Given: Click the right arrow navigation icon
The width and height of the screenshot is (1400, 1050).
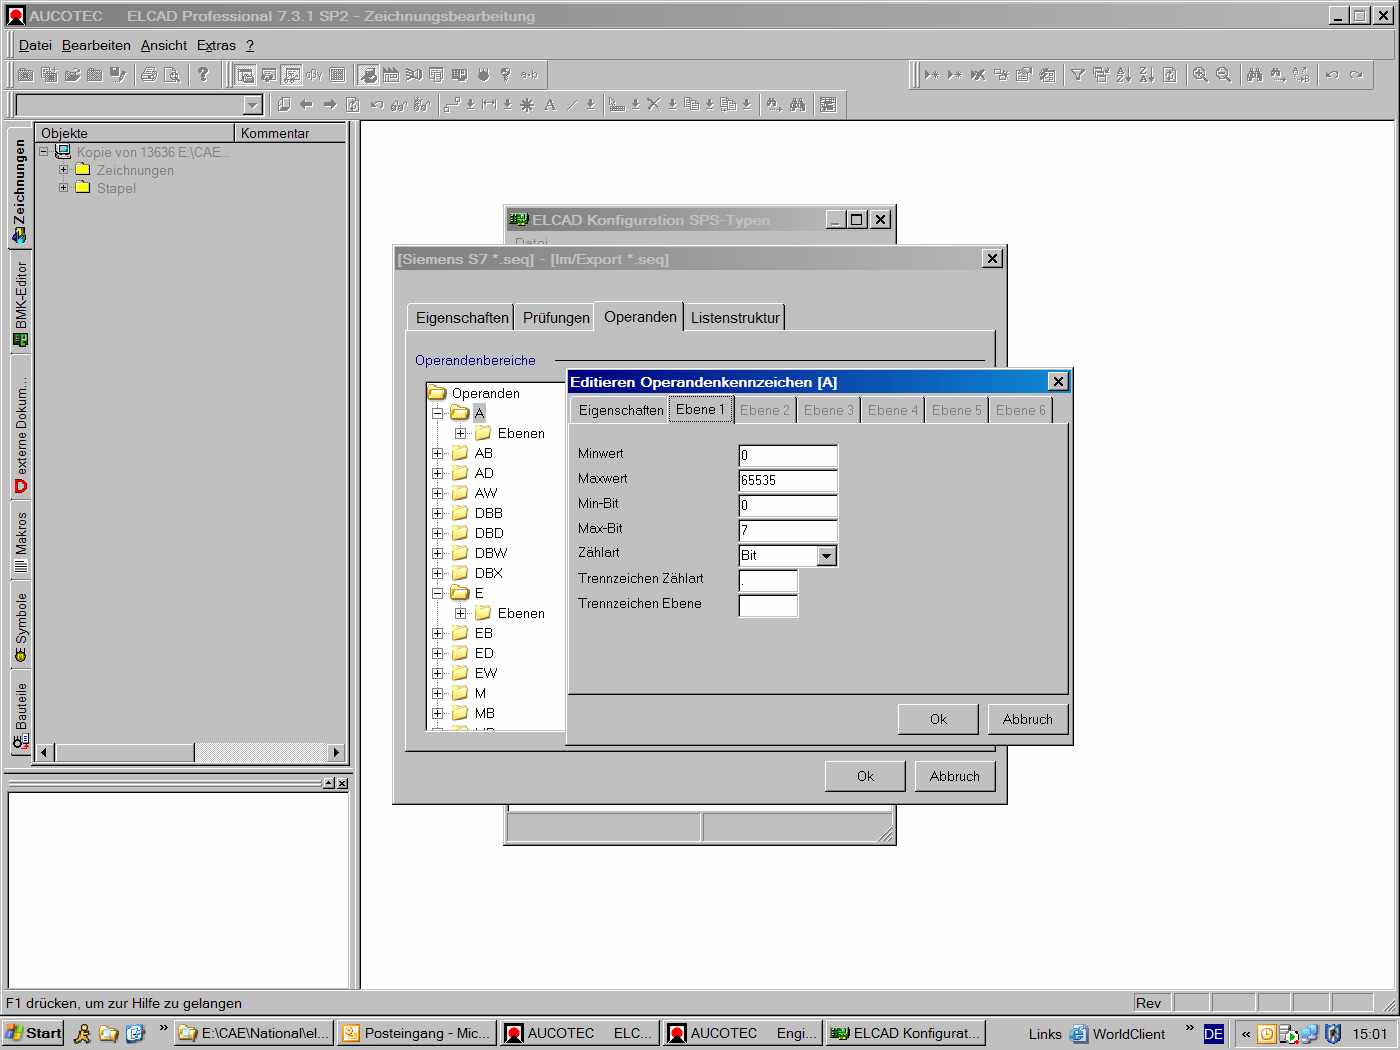Looking at the screenshot, I should [329, 105].
